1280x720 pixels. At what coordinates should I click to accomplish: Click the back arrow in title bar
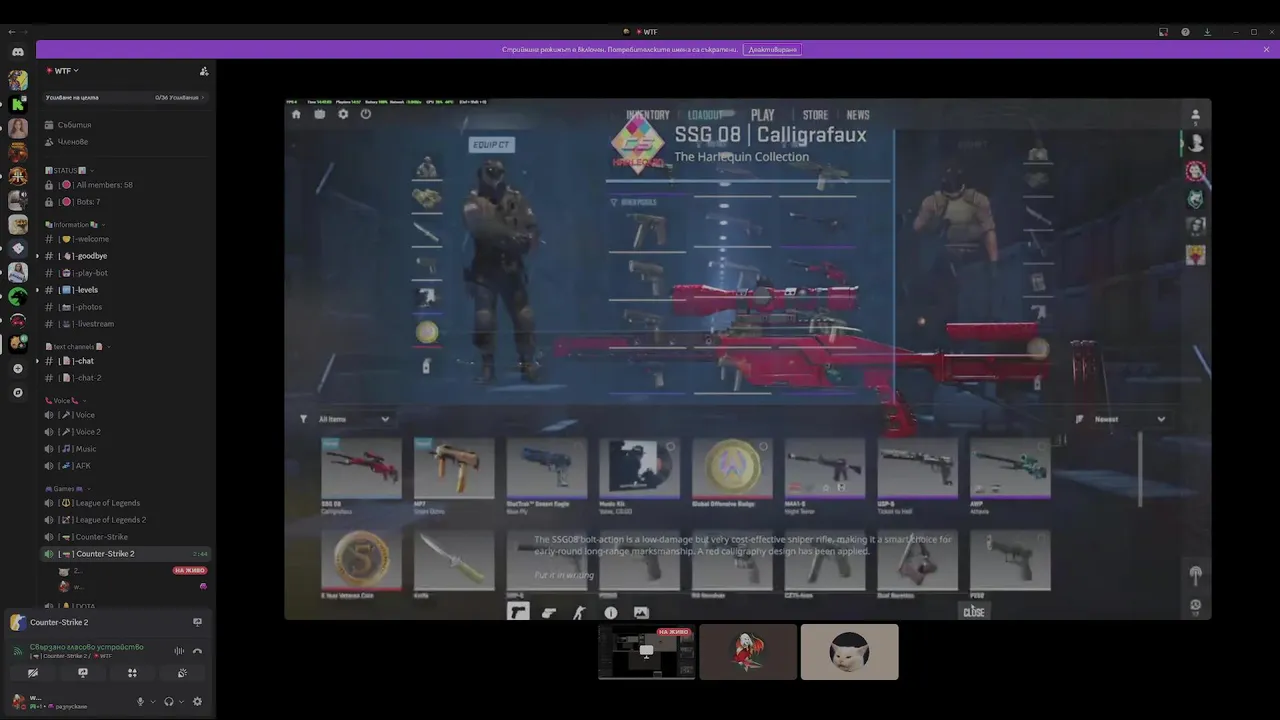tap(12, 32)
